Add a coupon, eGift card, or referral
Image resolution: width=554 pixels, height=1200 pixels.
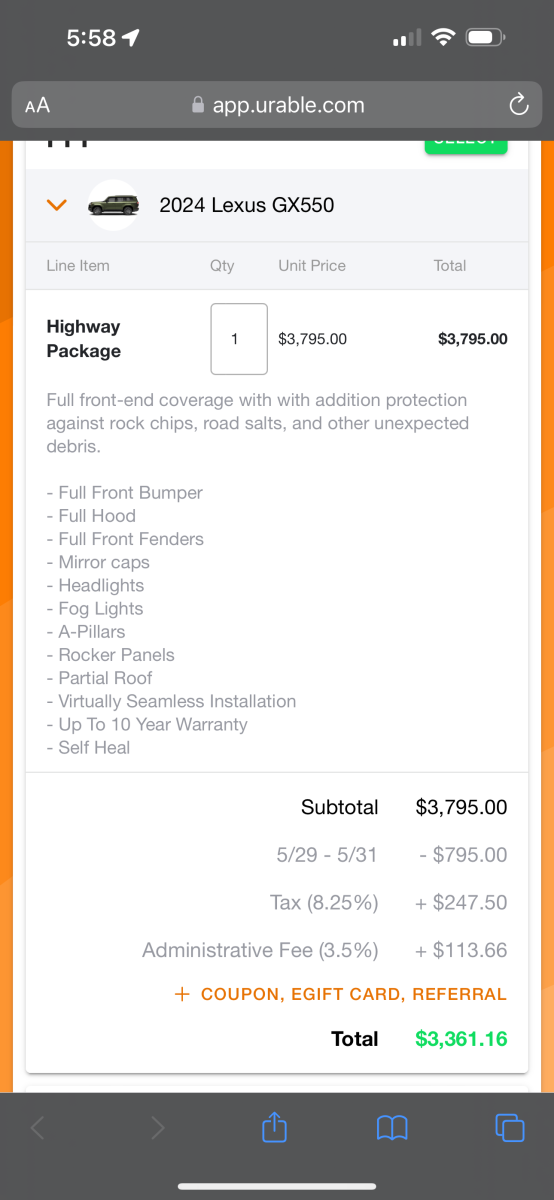tap(340, 994)
